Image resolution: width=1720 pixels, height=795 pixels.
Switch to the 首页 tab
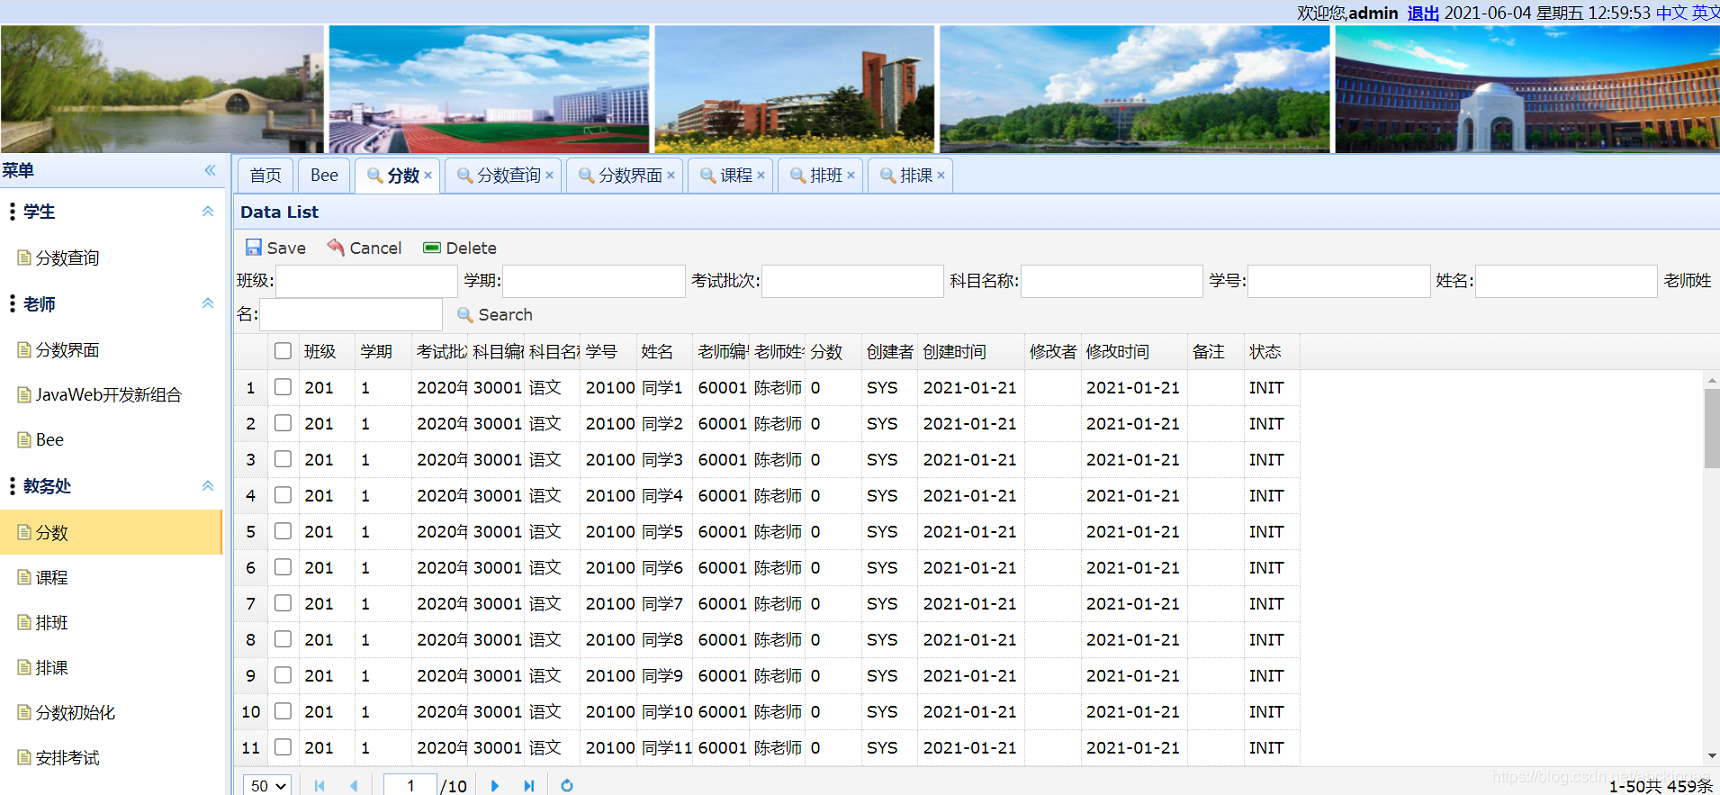[x=265, y=175]
